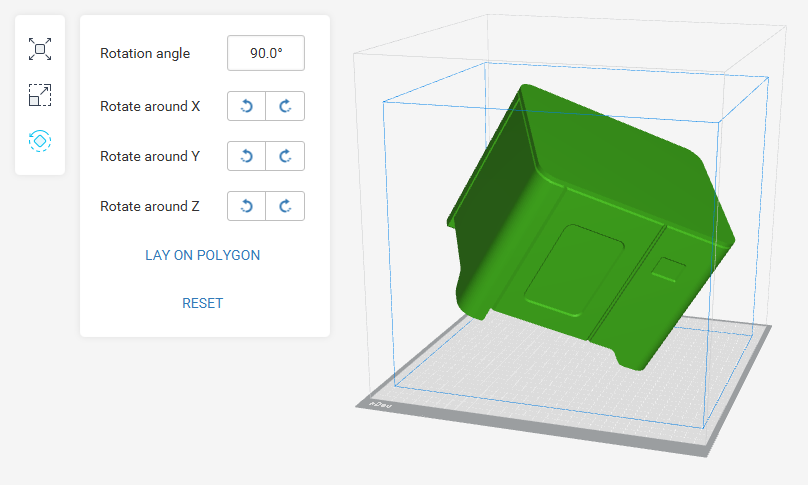Rotate counterclockwise around Z axis
The height and width of the screenshot is (485, 808).
click(x=247, y=206)
